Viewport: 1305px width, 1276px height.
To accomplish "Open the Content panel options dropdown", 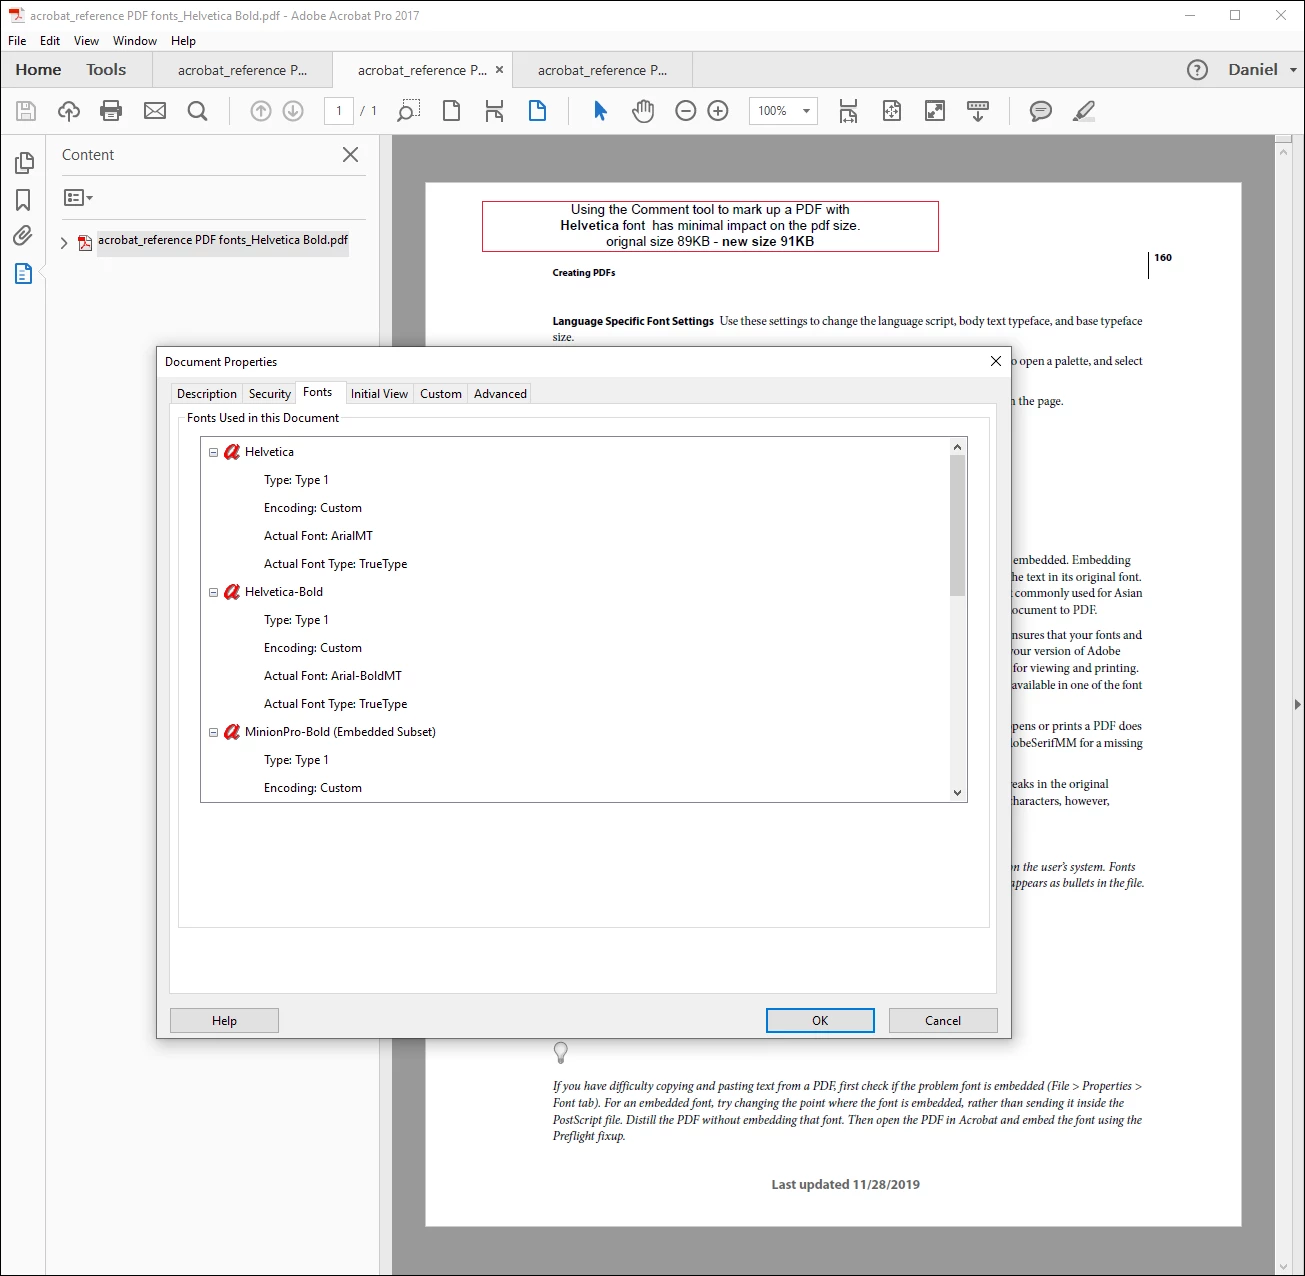I will pos(78,198).
